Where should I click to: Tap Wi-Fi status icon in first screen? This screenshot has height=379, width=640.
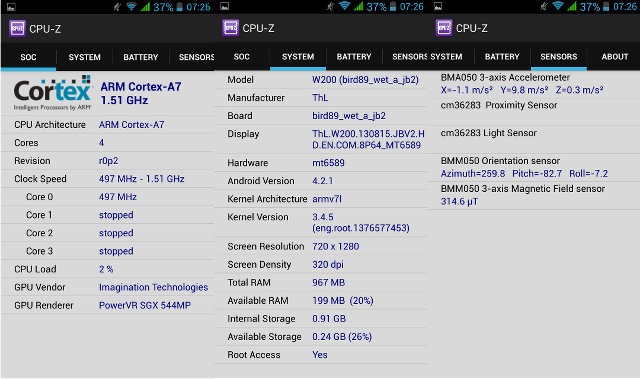131,7
